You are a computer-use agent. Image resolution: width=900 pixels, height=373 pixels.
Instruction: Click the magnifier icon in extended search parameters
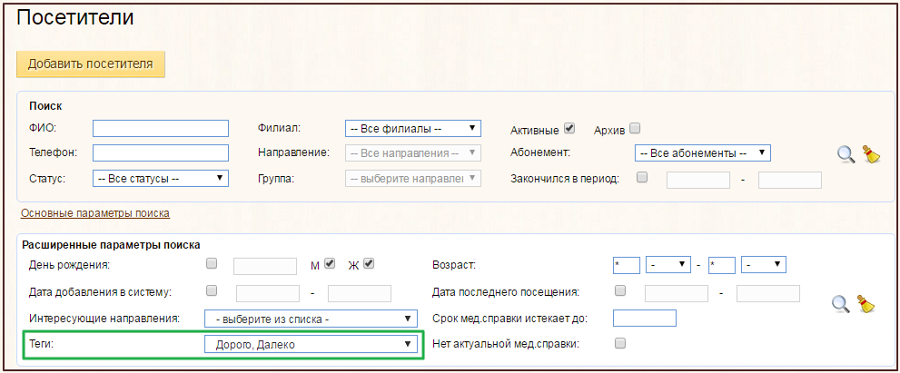tap(841, 304)
